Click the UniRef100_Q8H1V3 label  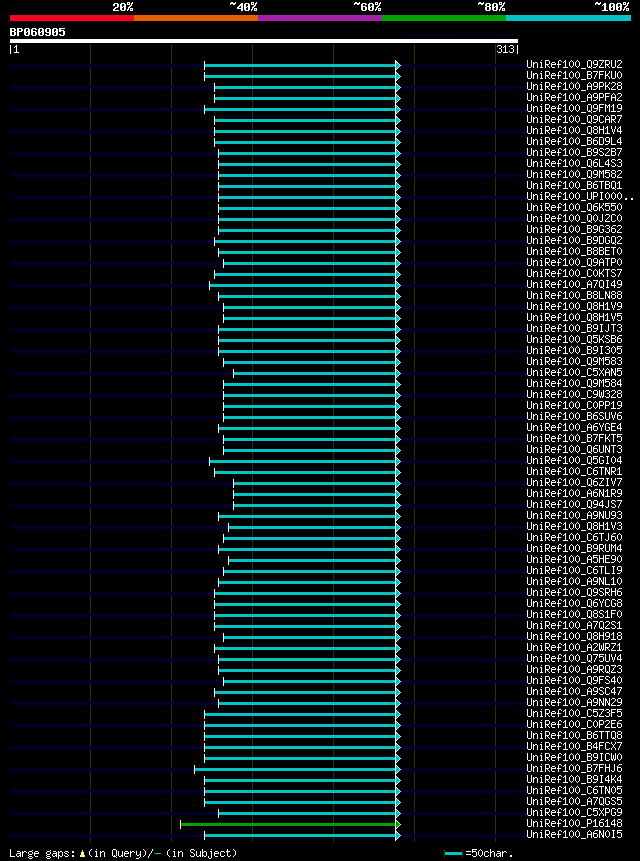pyautogui.click(x=574, y=526)
